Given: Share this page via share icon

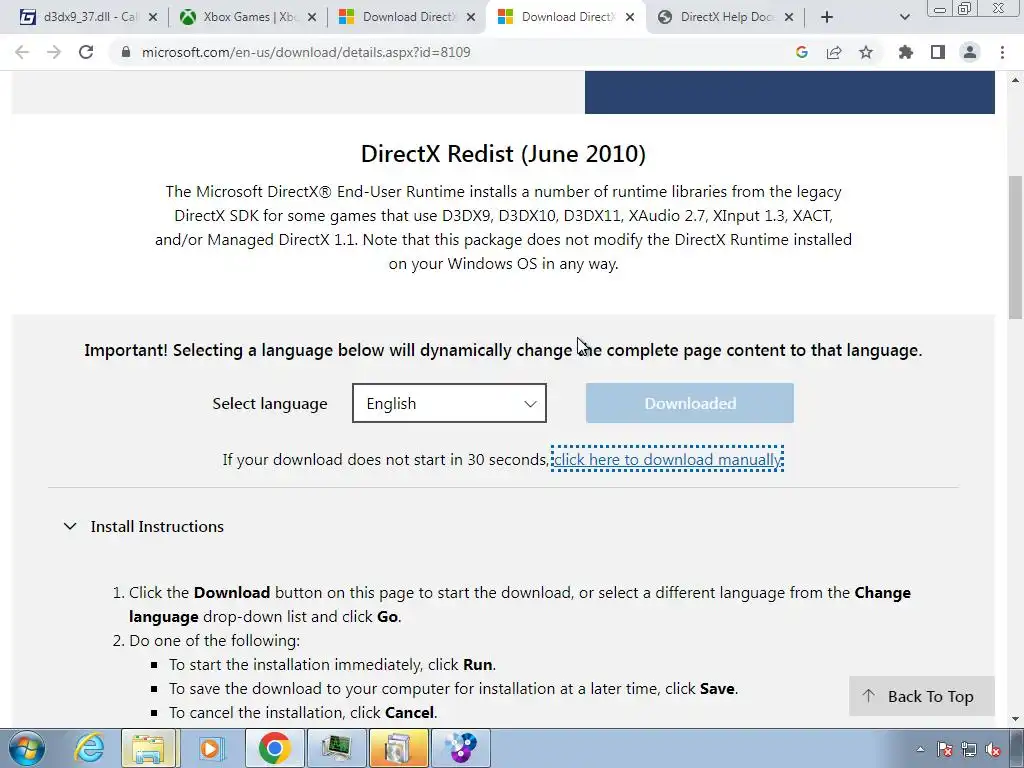Looking at the screenshot, I should (834, 52).
